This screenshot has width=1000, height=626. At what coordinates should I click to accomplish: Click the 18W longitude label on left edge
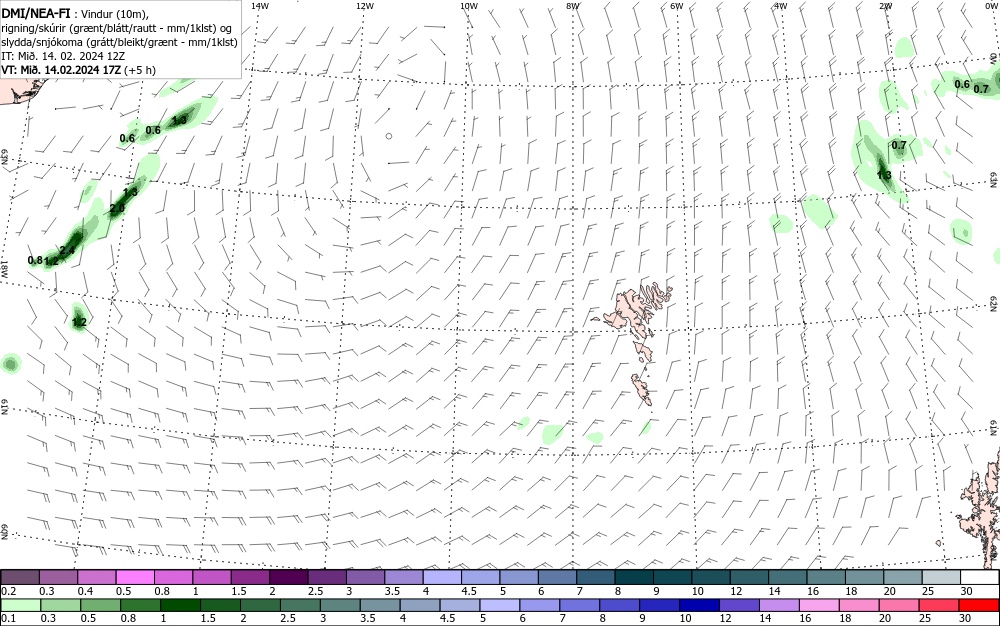point(4,269)
